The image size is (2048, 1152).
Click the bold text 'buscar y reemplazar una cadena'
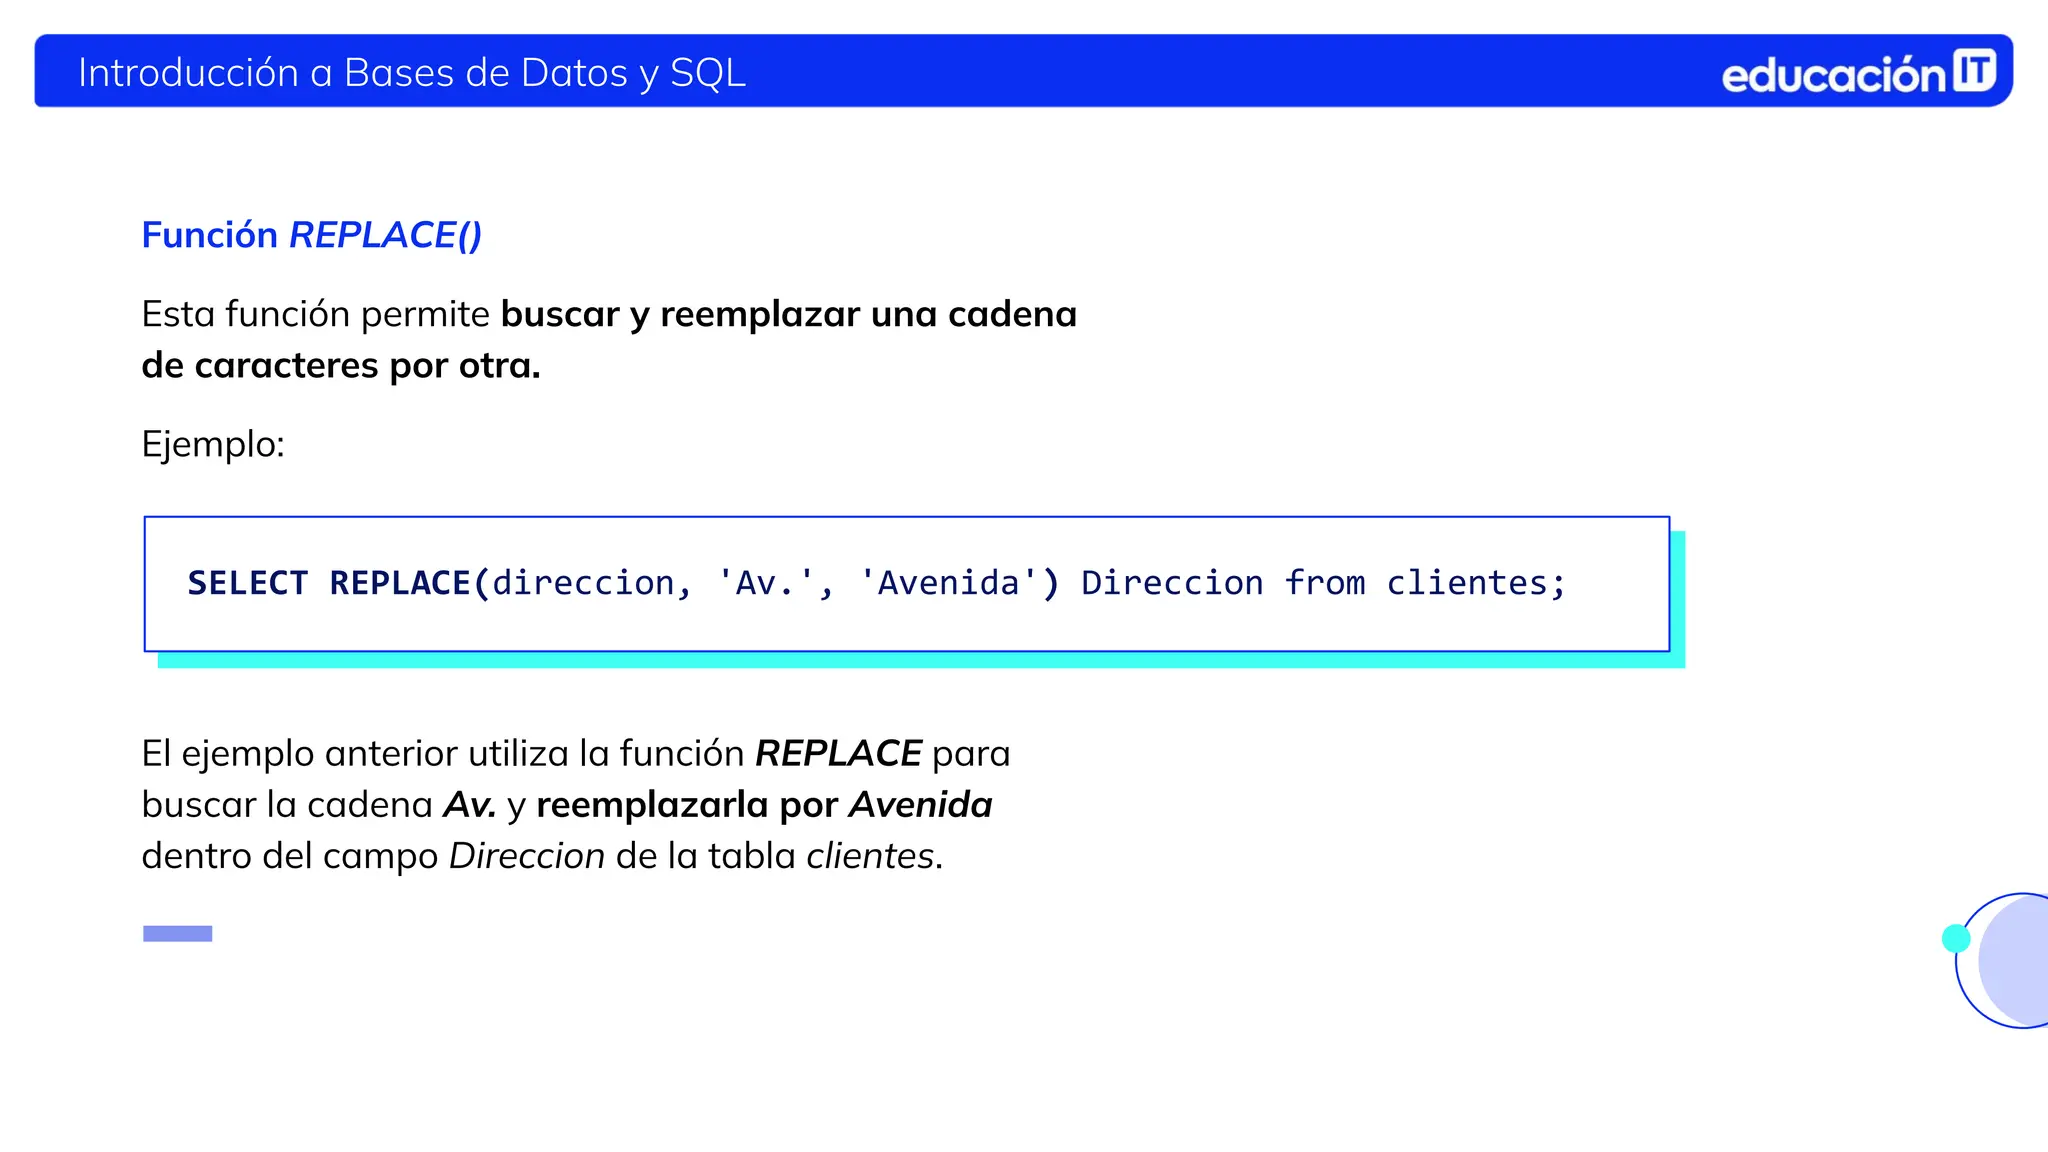(788, 314)
